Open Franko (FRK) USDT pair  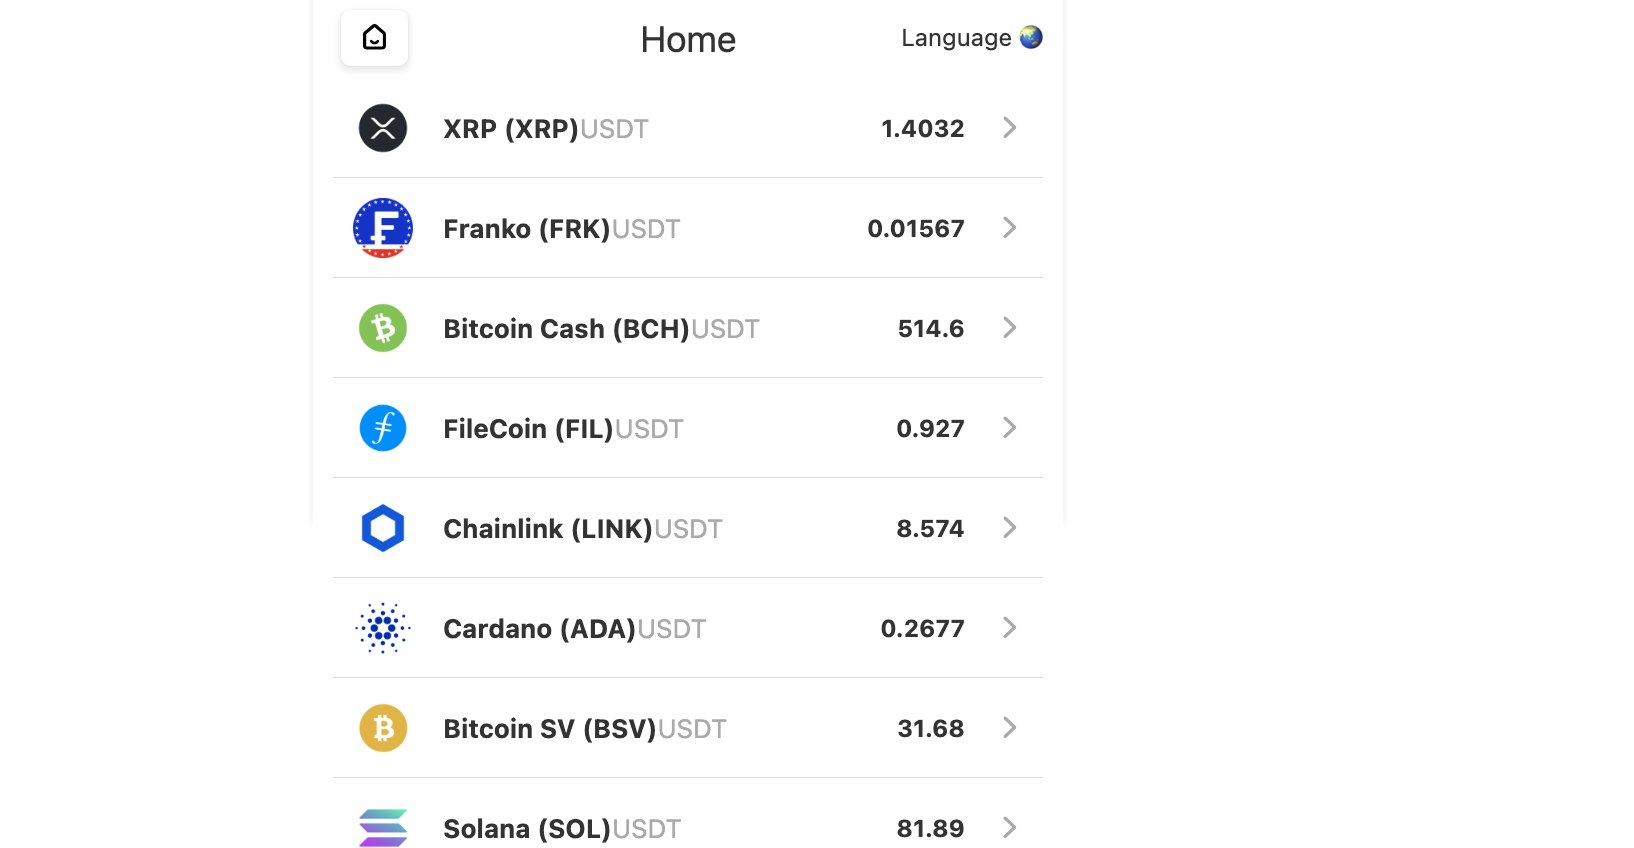coord(561,229)
